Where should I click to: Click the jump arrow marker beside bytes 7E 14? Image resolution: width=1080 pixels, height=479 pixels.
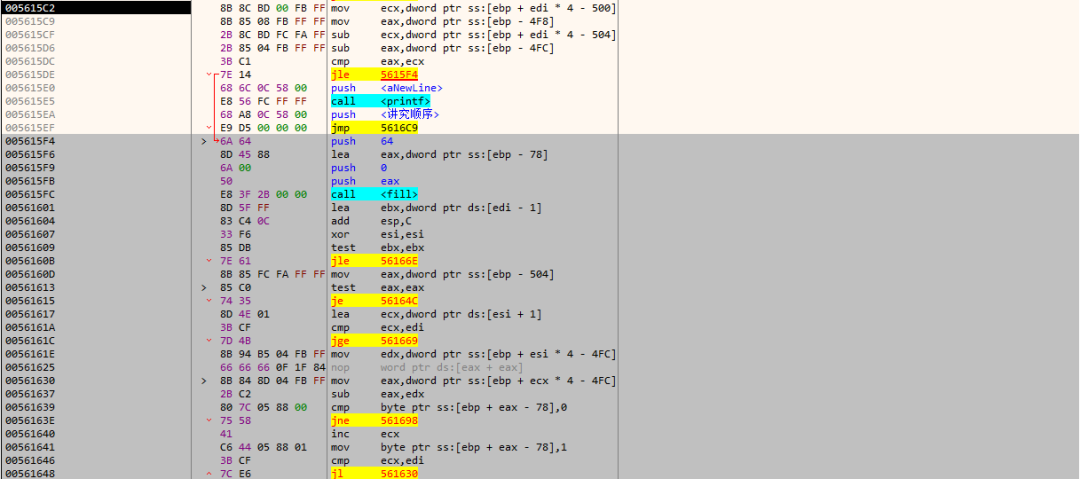pyautogui.click(x=209, y=75)
